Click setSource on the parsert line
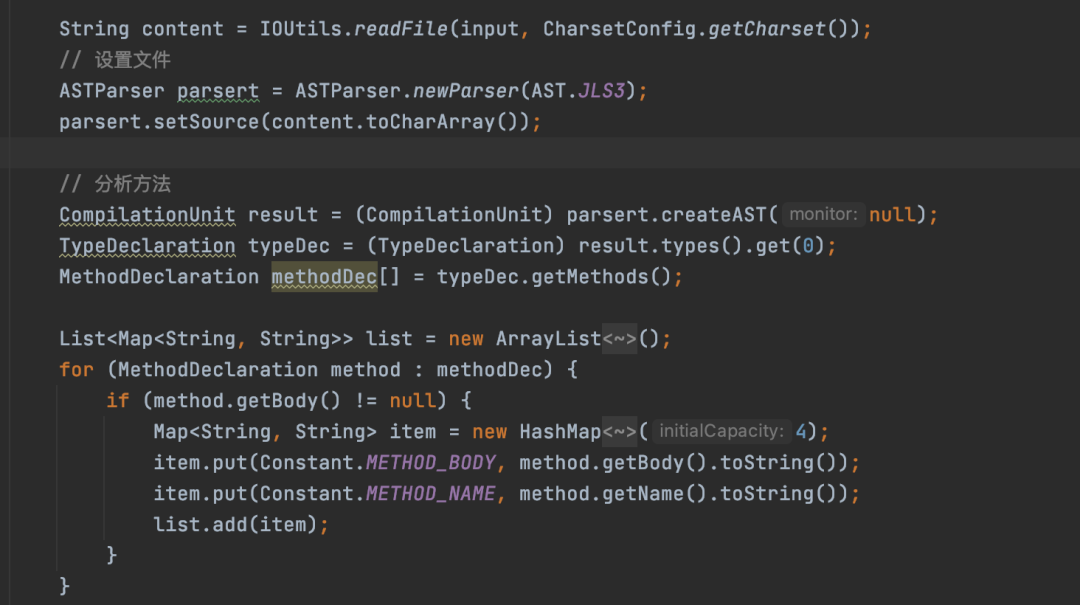The image size is (1080, 605). click(x=206, y=122)
